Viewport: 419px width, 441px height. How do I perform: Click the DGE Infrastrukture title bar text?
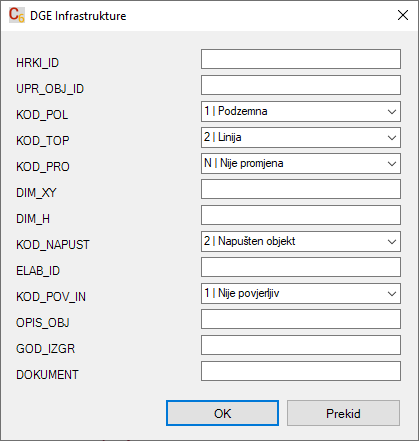pyautogui.click(x=78, y=16)
